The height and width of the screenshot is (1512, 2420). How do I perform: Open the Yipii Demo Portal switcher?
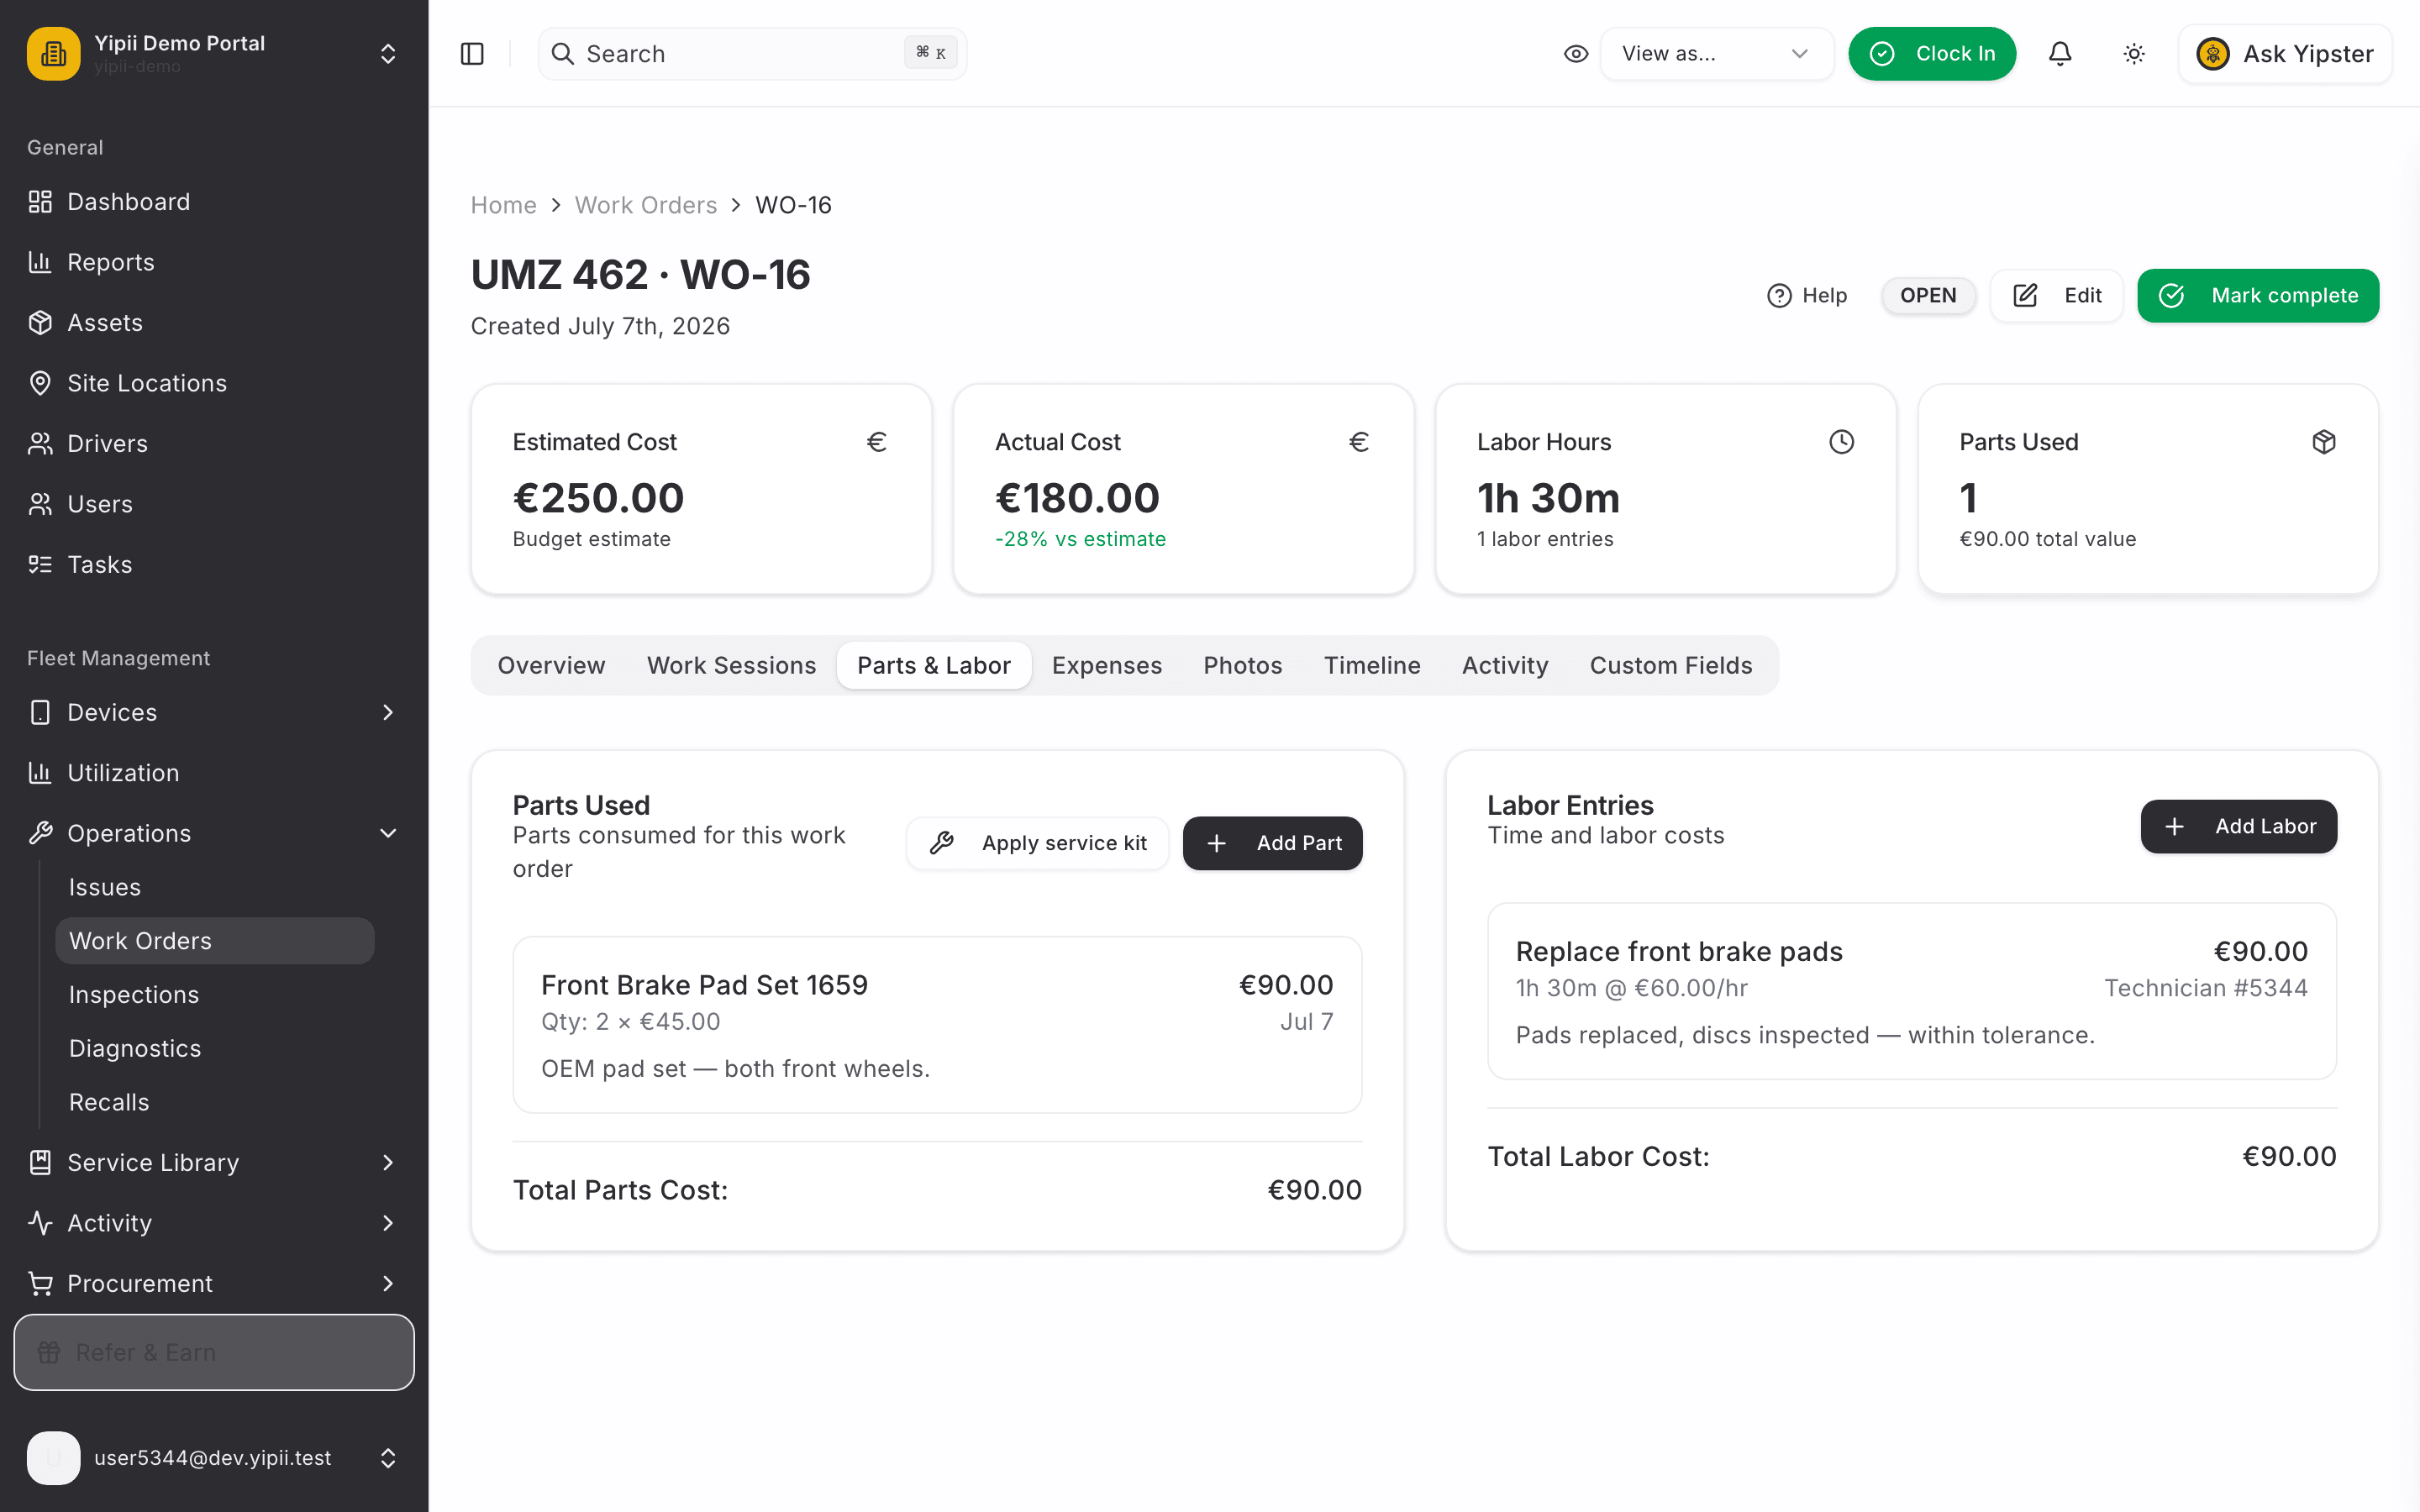tap(214, 54)
